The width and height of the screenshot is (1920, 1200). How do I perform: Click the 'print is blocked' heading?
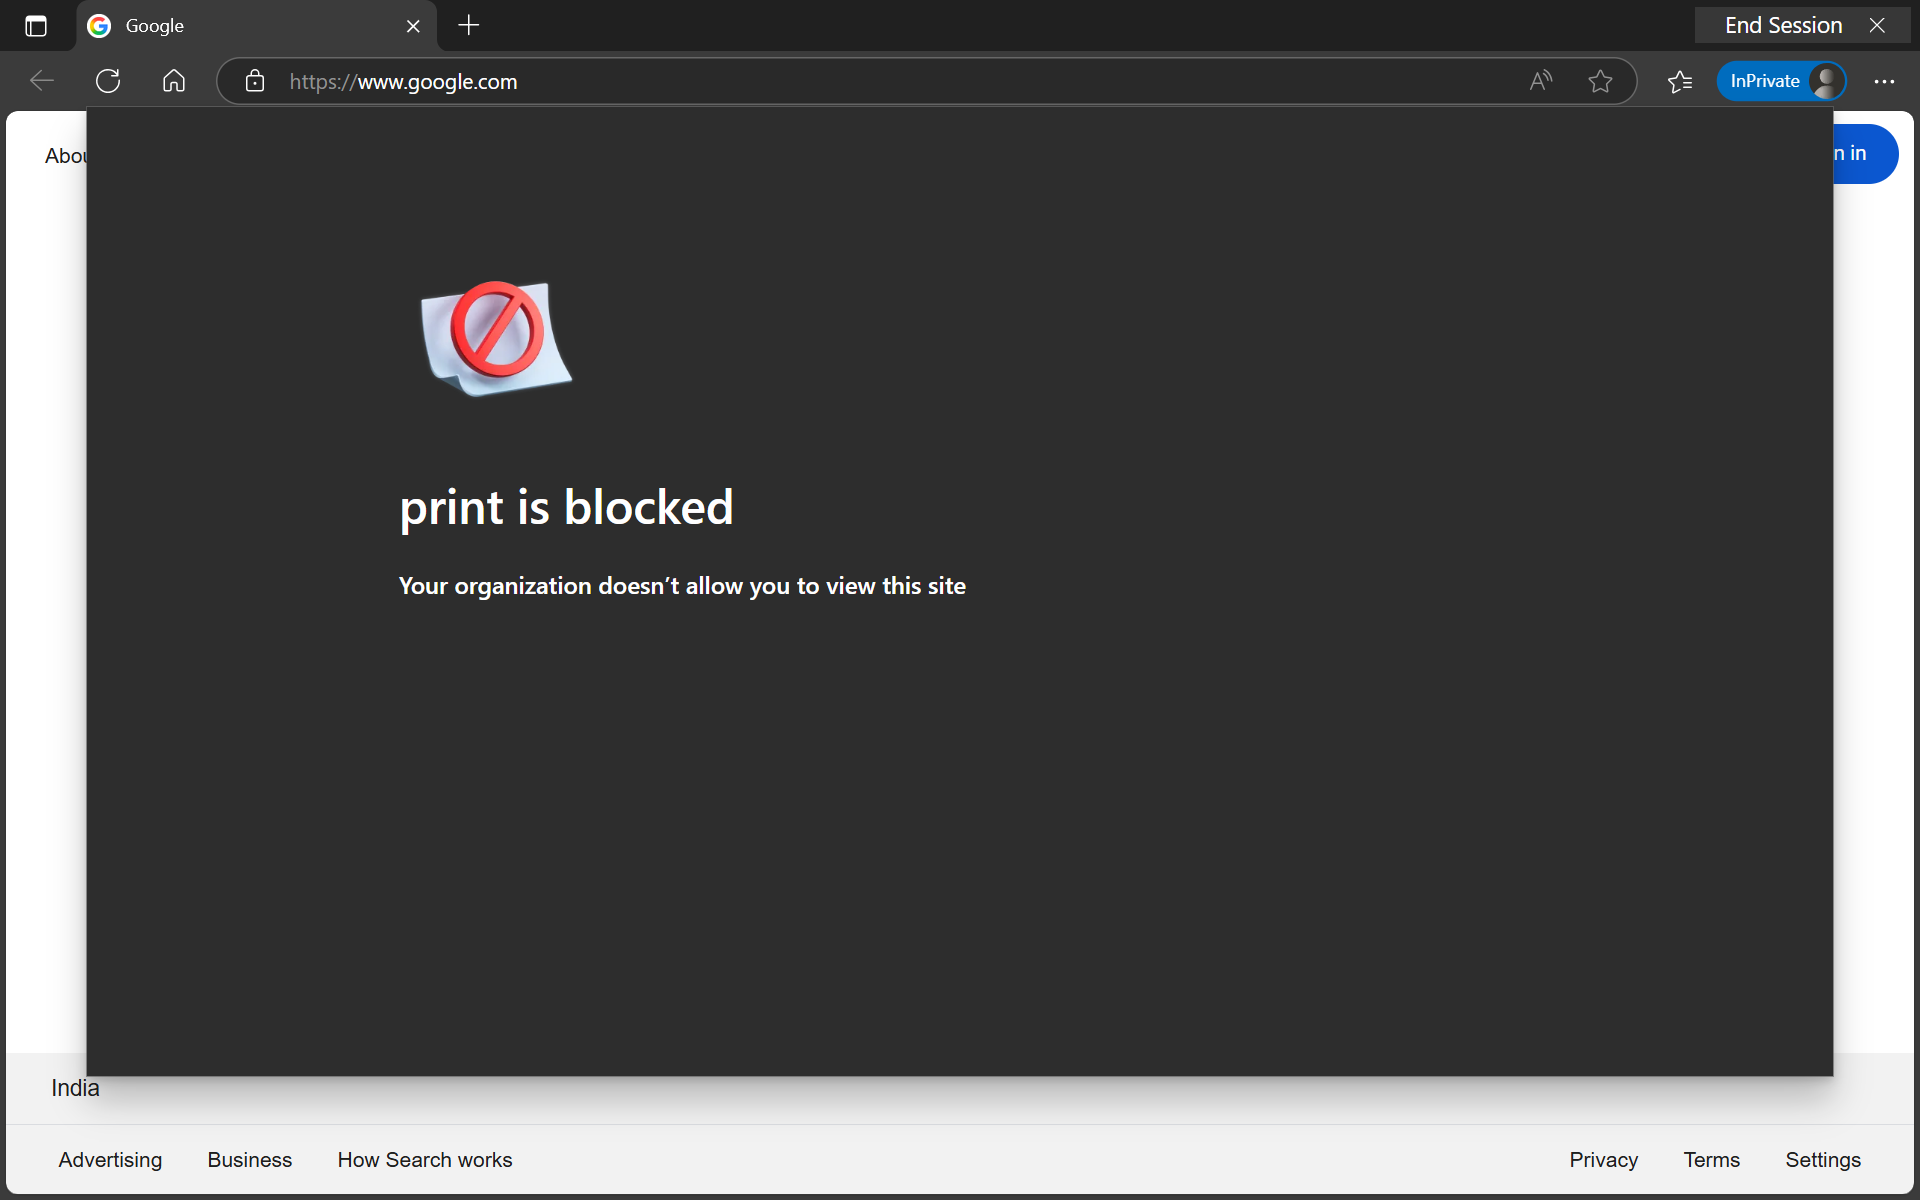[x=566, y=507]
